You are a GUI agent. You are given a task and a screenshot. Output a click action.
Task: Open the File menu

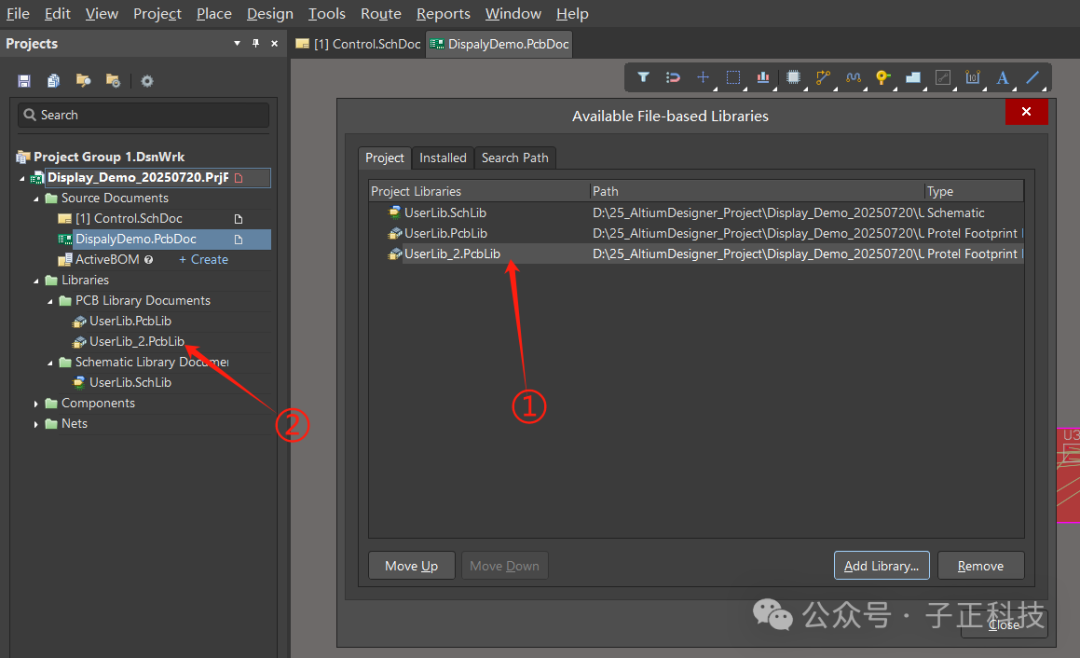[17, 14]
